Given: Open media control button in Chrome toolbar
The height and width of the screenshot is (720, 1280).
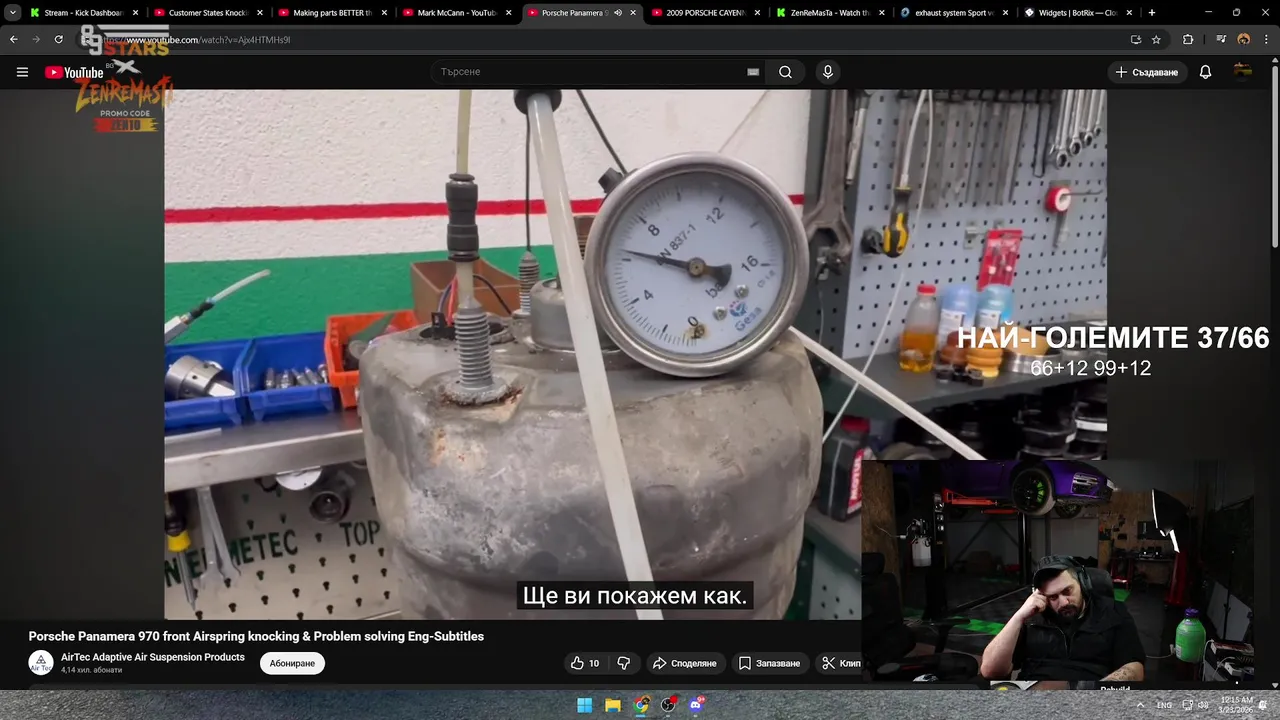Looking at the screenshot, I should pos(1221,39).
